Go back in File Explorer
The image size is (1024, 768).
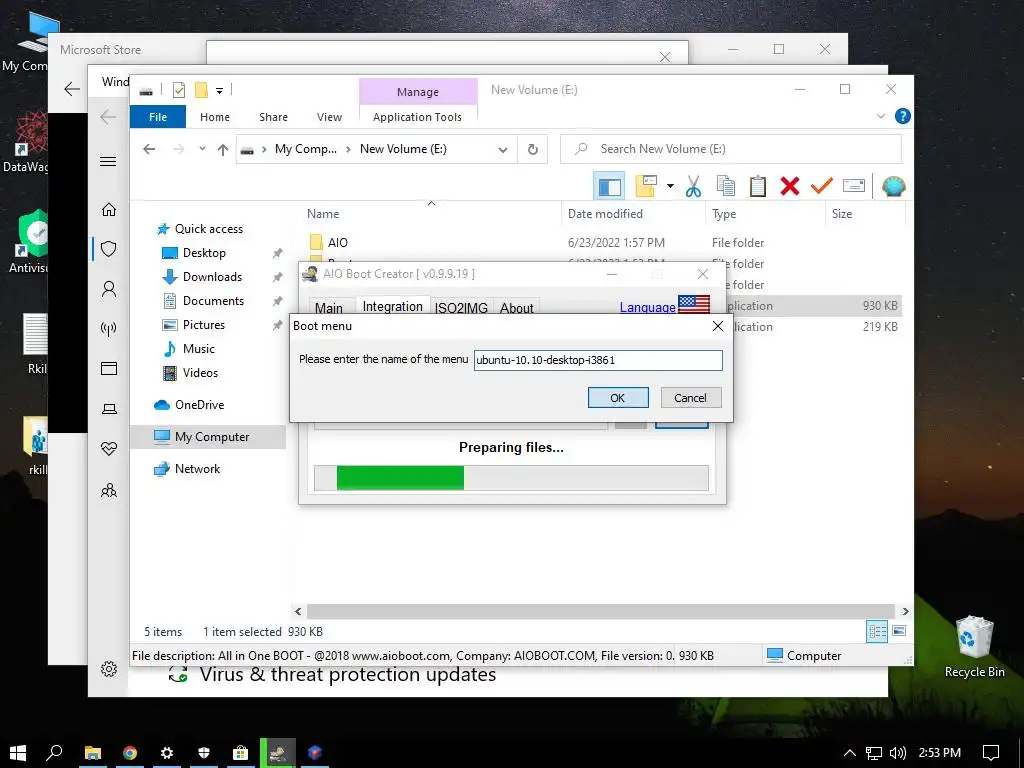(149, 149)
